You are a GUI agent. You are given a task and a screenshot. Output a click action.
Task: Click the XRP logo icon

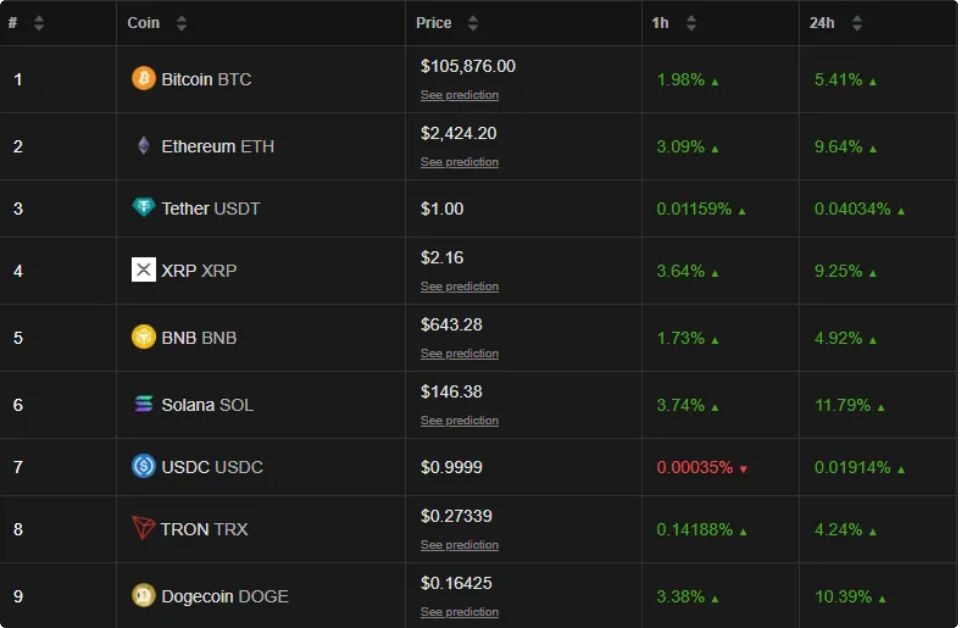point(144,271)
